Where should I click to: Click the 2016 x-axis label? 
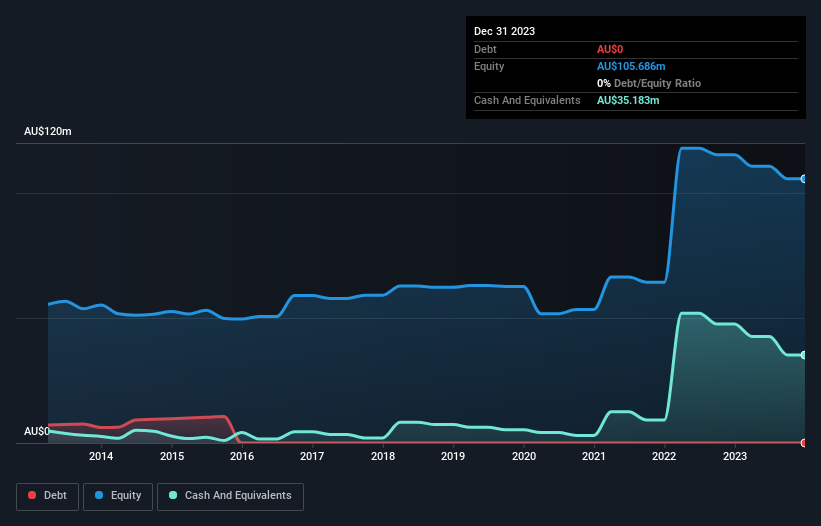pyautogui.click(x=242, y=456)
